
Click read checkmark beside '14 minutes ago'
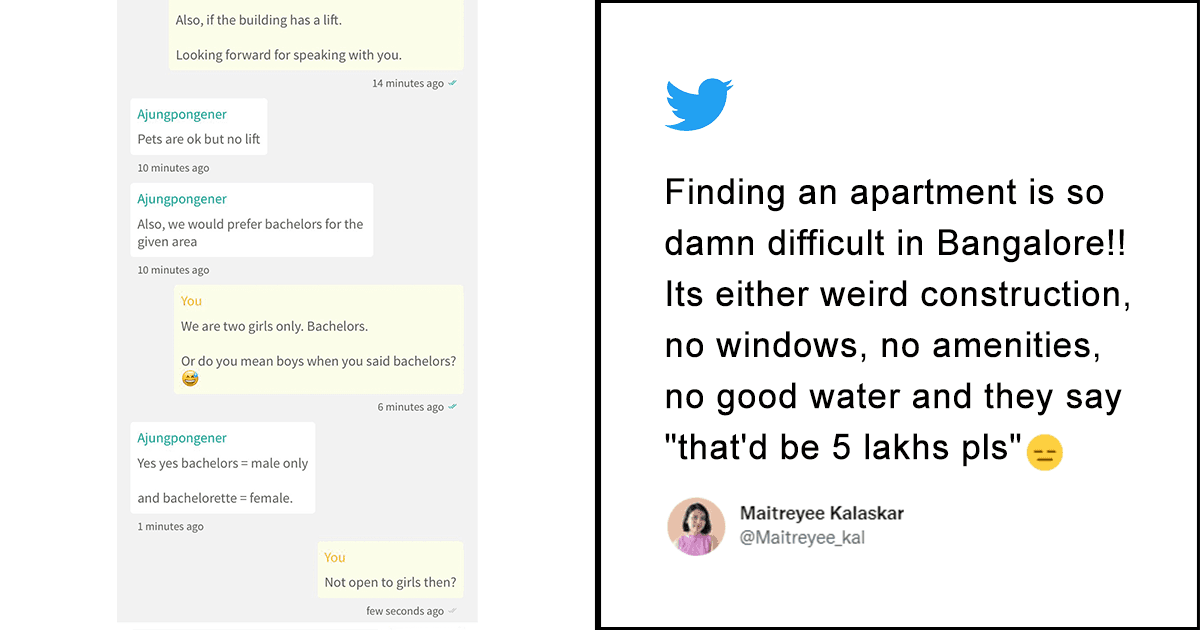(x=453, y=83)
